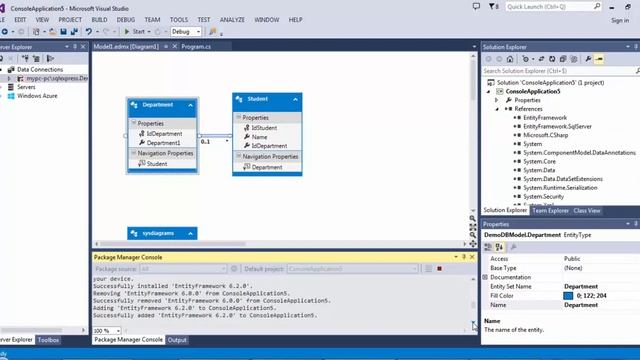Refresh Solution Explorer with the refresh icon
The height and width of the screenshot is (360, 640).
pos(552,59)
